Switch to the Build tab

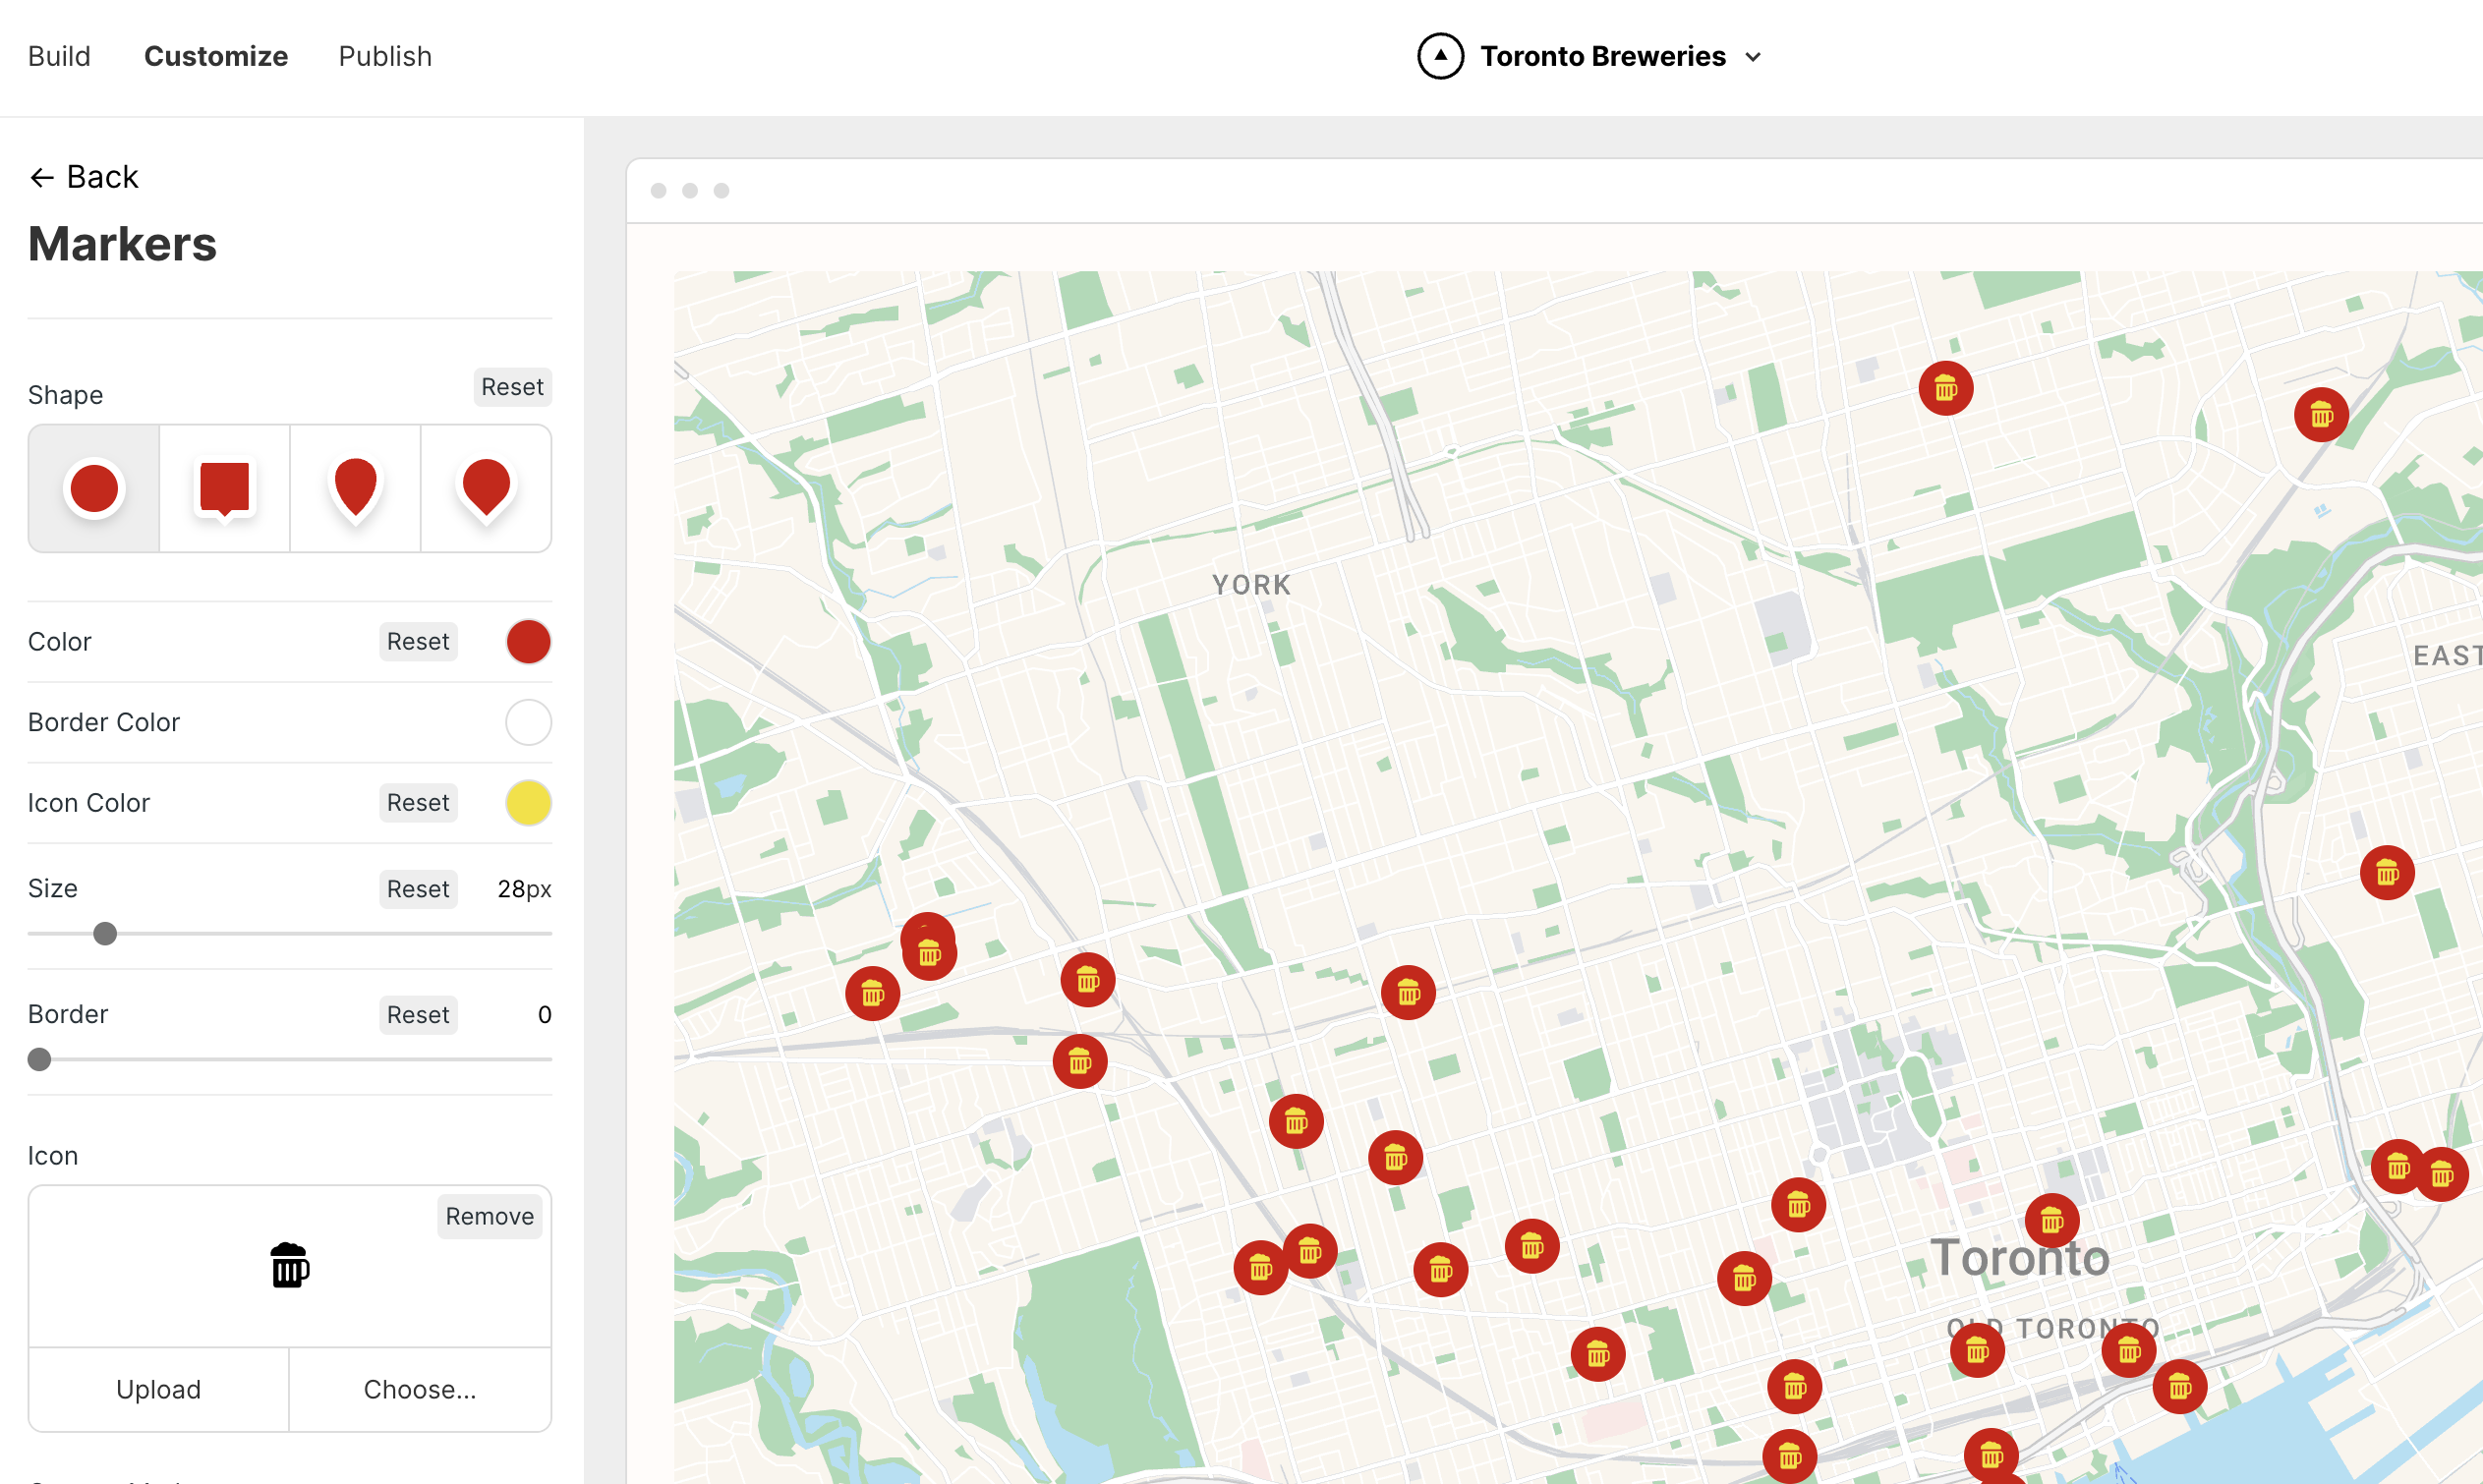click(59, 56)
